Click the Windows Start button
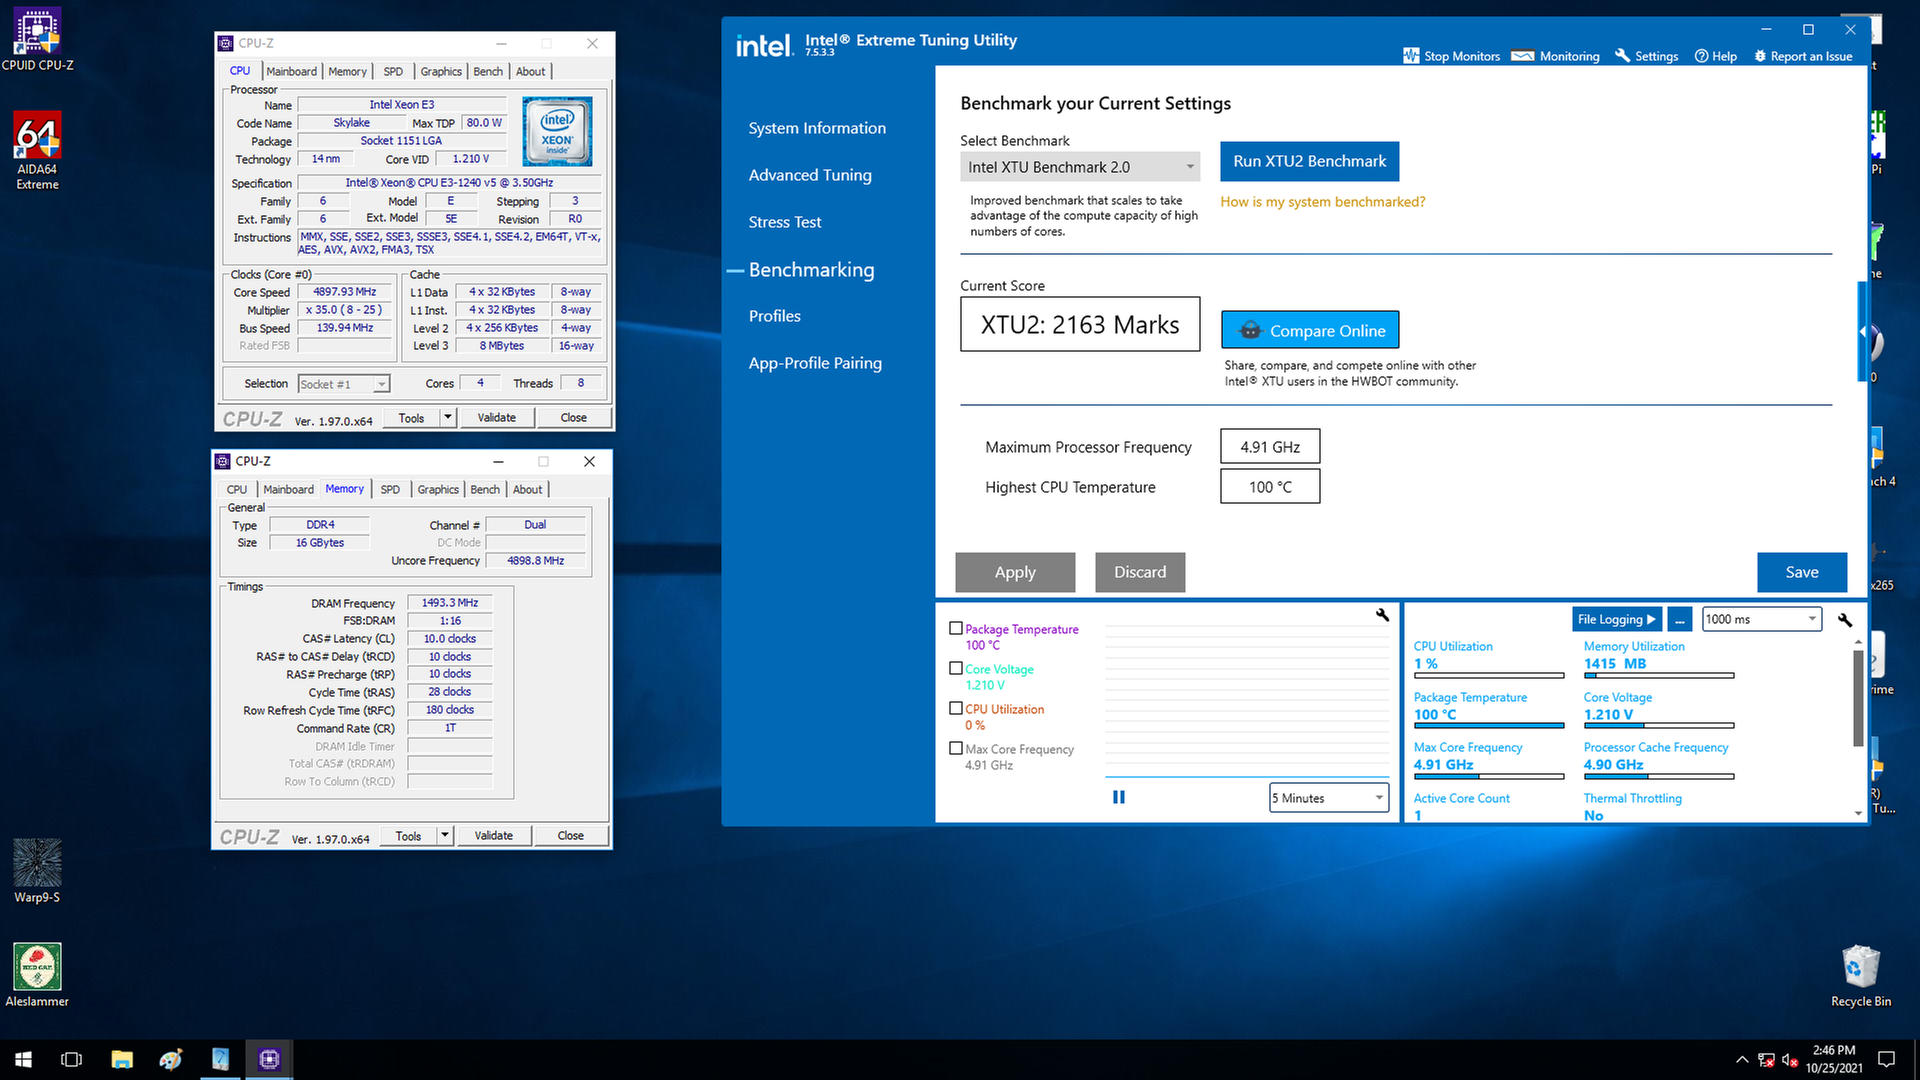The height and width of the screenshot is (1080, 1920). pyautogui.click(x=23, y=1059)
